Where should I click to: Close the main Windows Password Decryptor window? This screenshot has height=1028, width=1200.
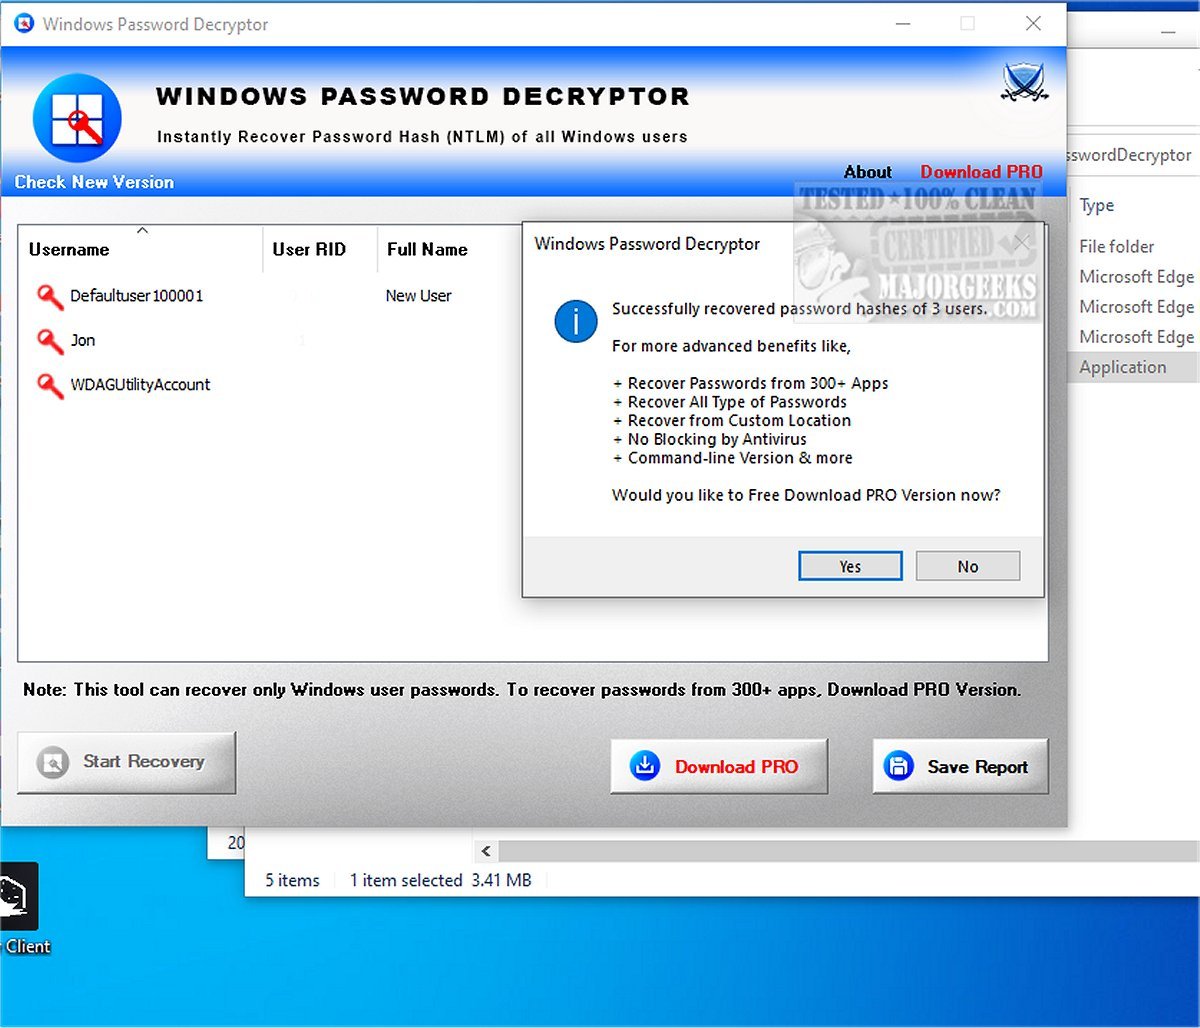point(1034,23)
